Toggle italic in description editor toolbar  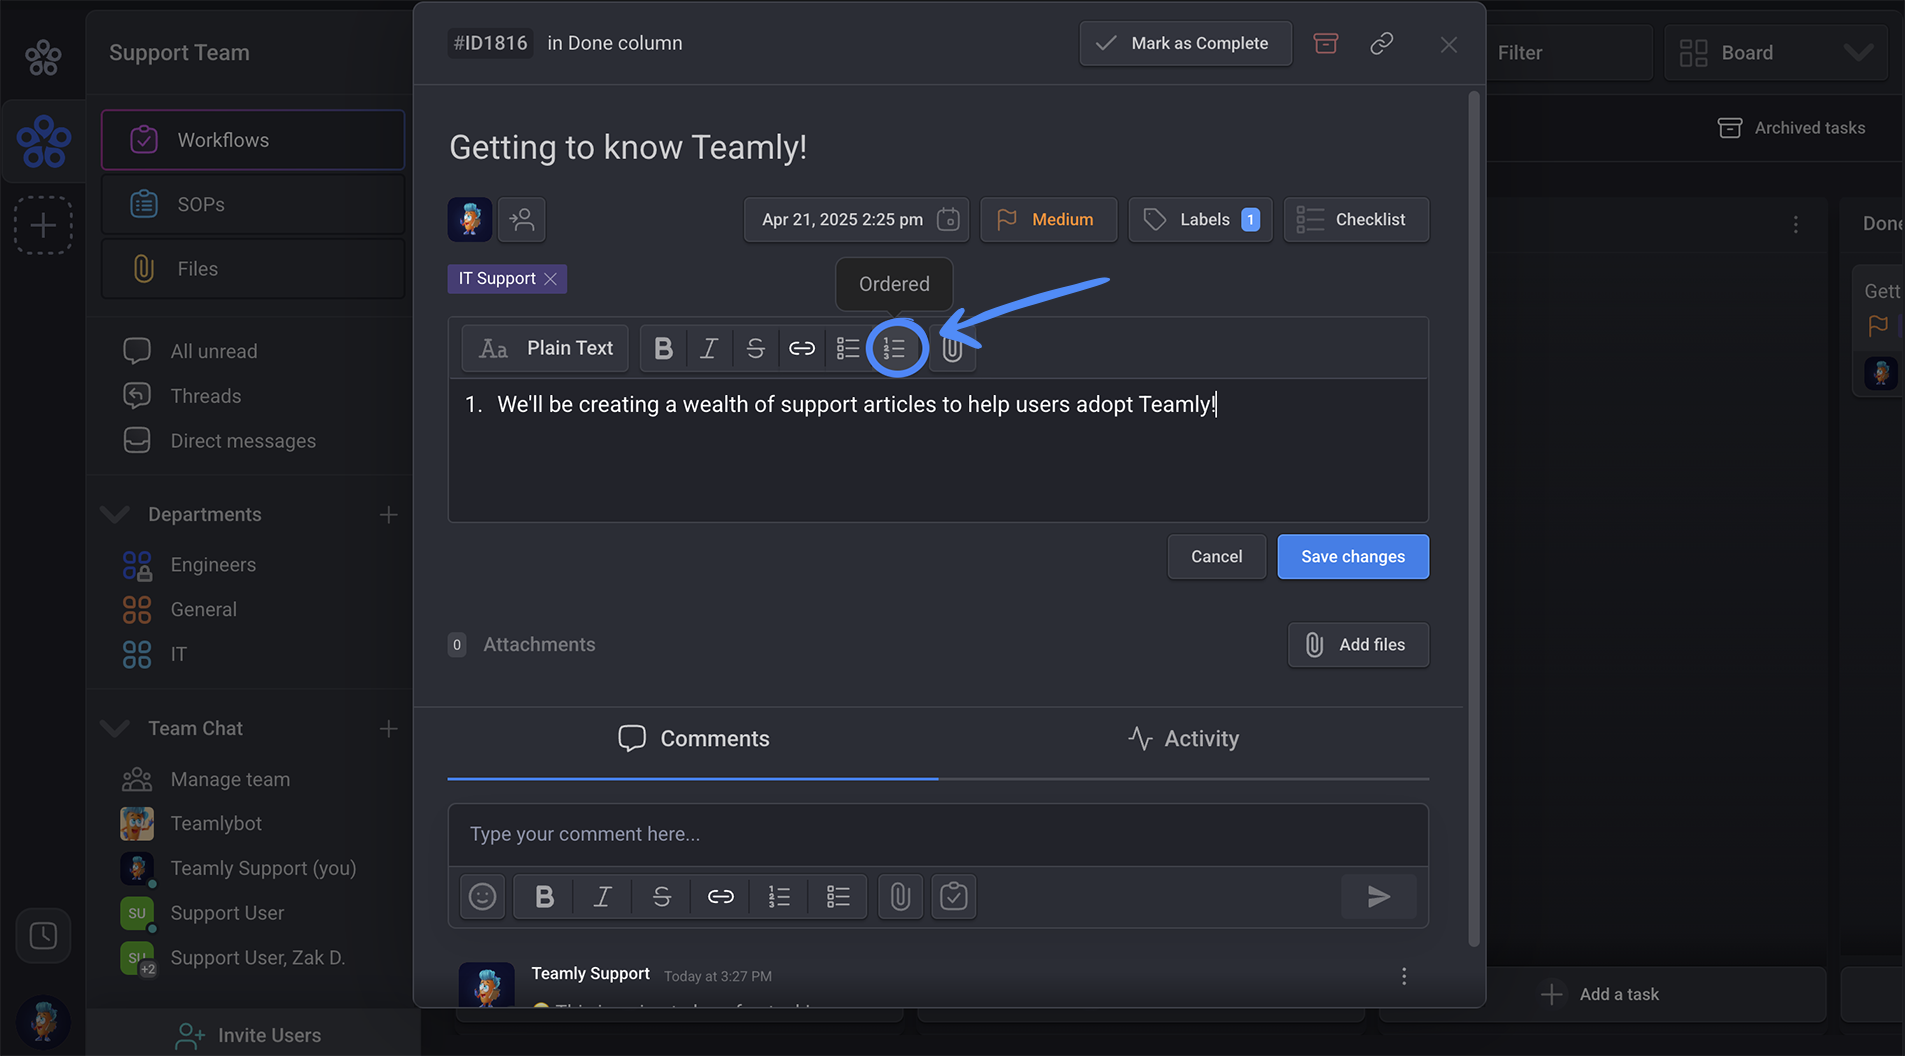pos(709,348)
